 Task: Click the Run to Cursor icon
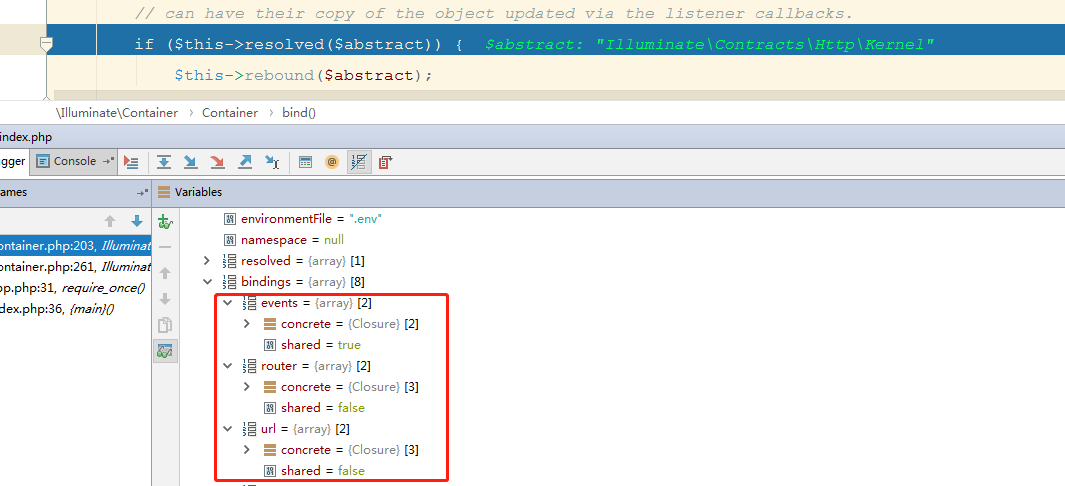pyautogui.click(x=272, y=162)
